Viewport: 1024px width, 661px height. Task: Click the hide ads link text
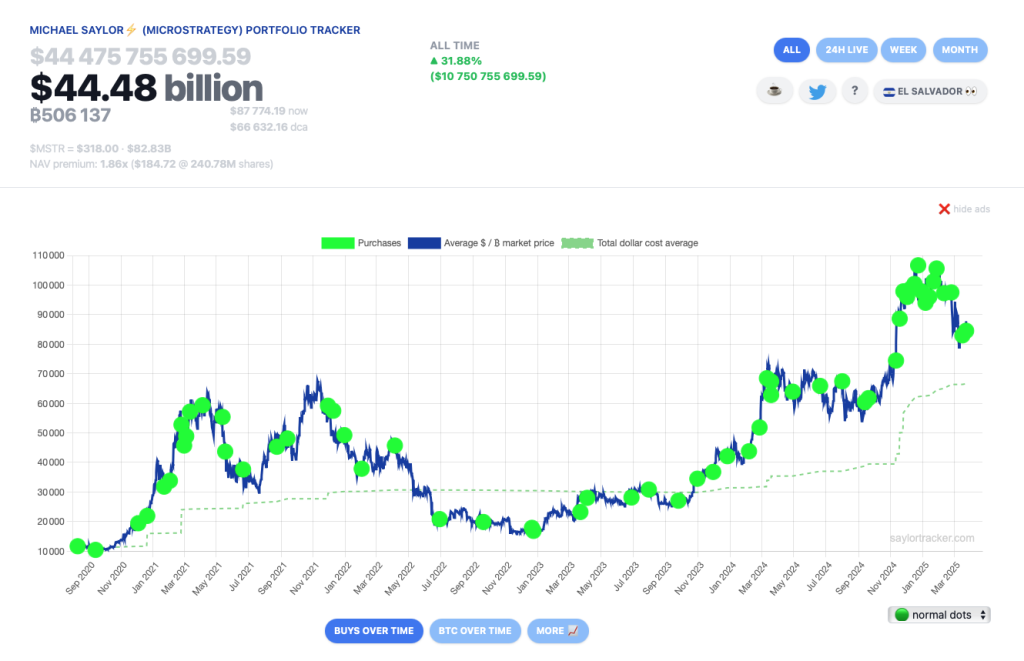click(971, 209)
